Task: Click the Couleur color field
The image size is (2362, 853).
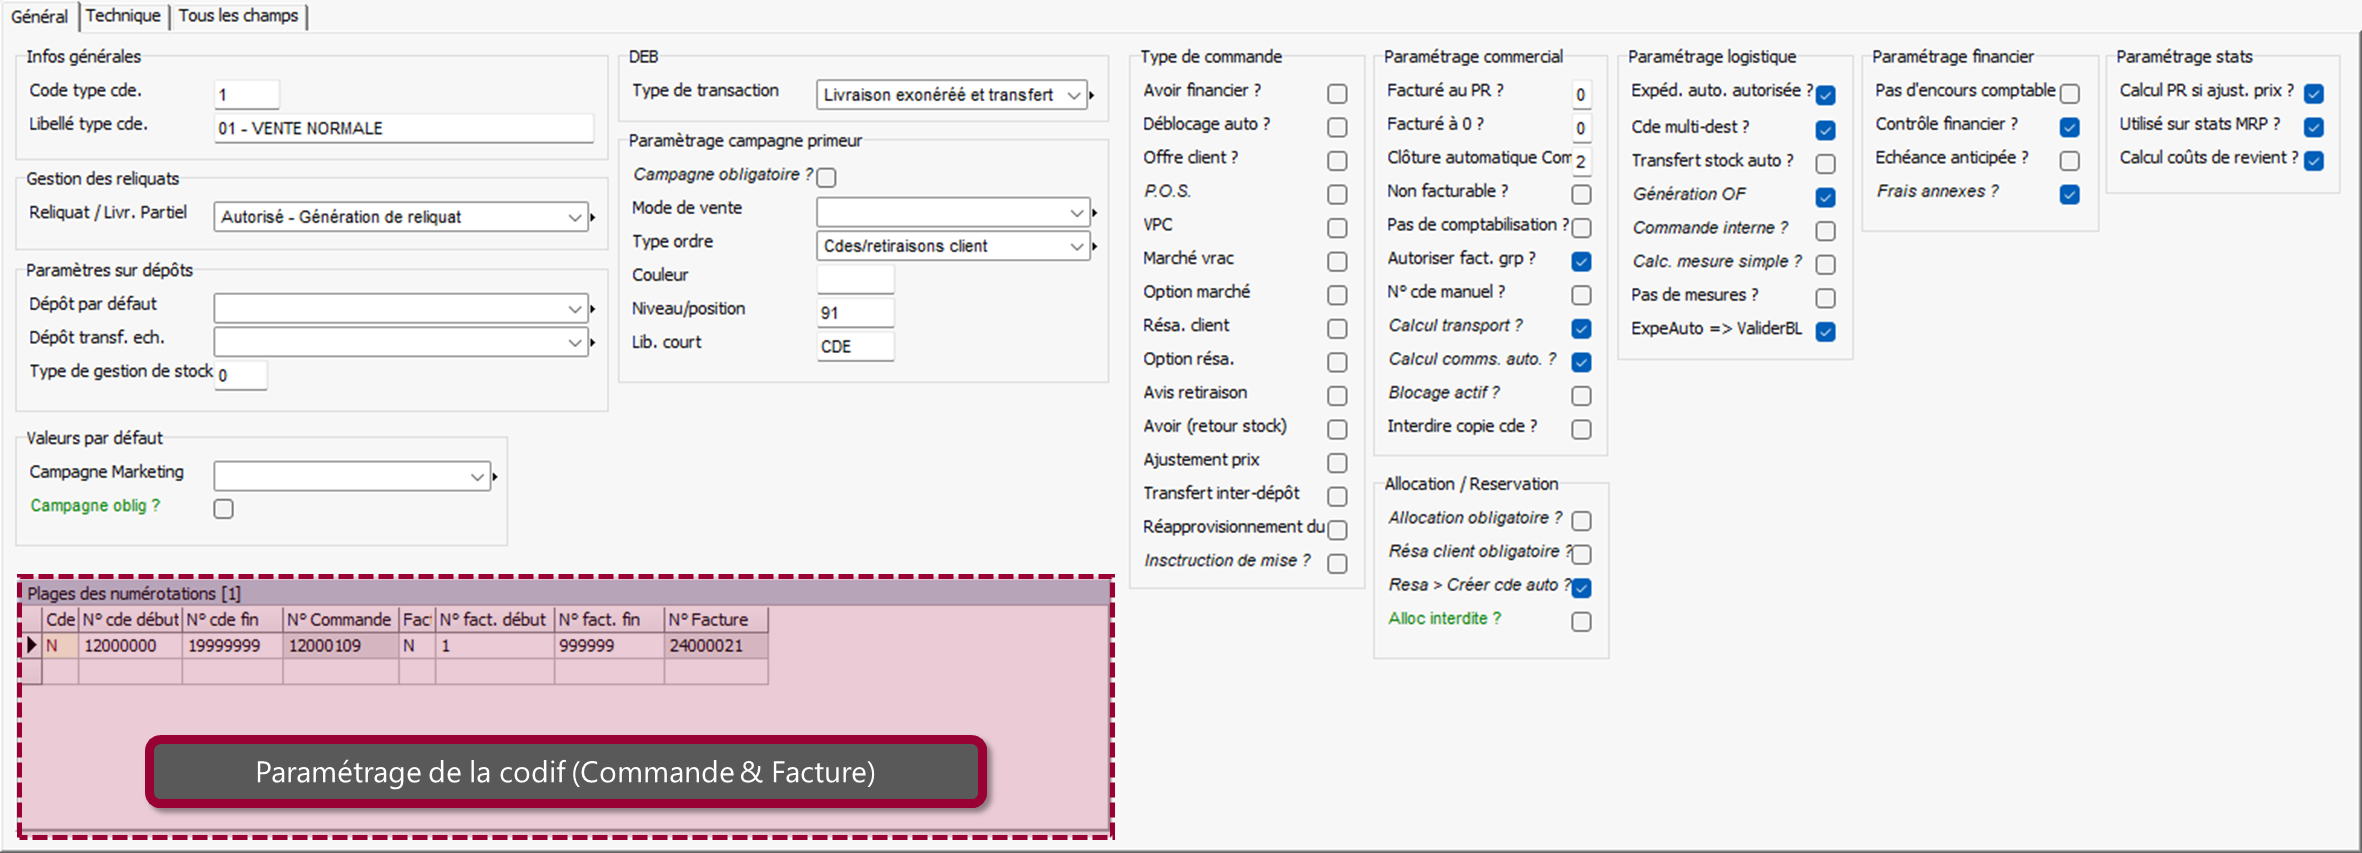Action: (x=855, y=279)
